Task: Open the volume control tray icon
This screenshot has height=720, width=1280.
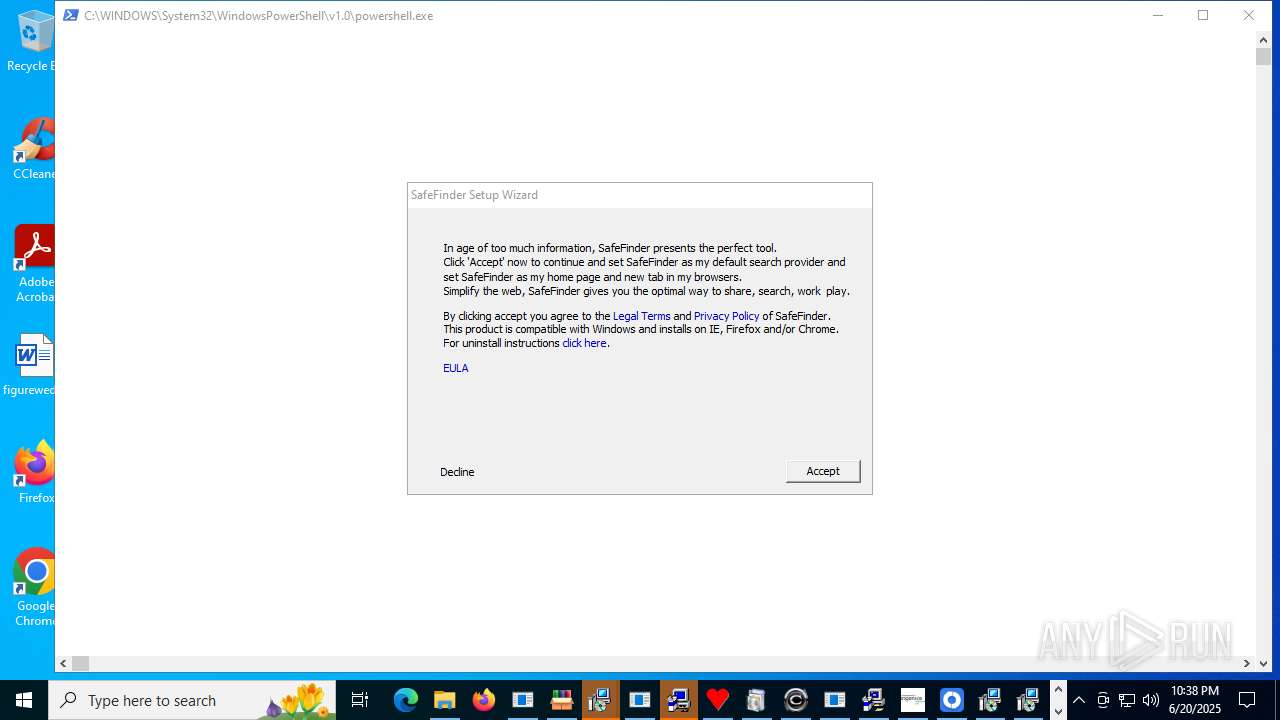Action: tap(1151, 700)
